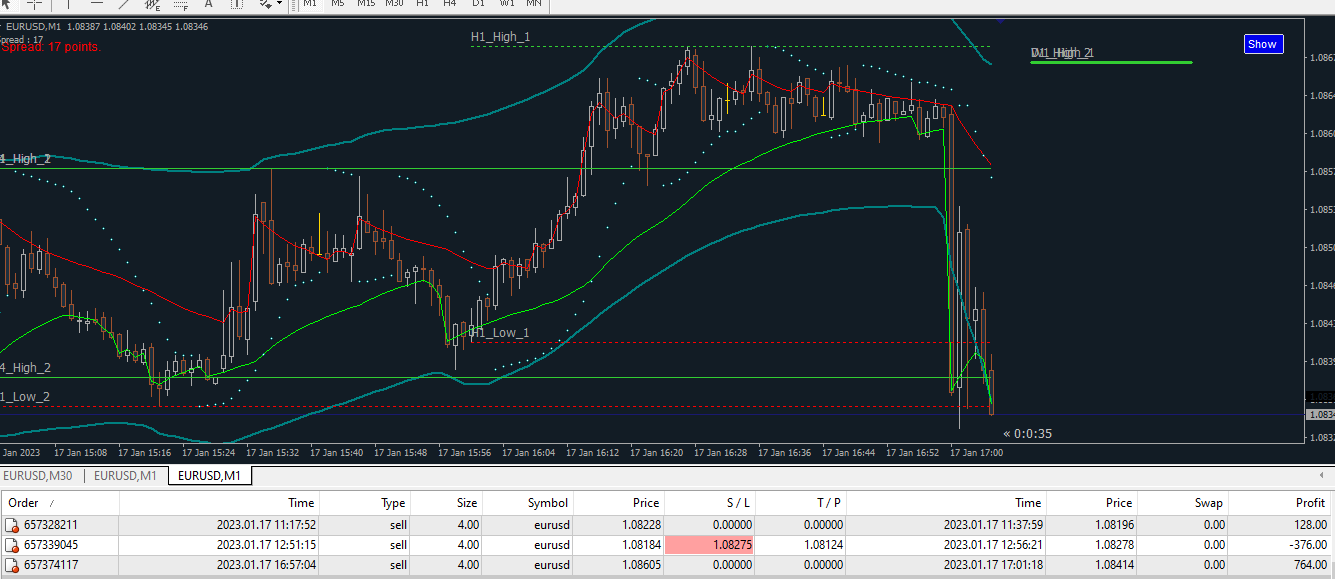Click close time 2023.01.17 17:01:18
1335x579 pixels.
coord(994,565)
